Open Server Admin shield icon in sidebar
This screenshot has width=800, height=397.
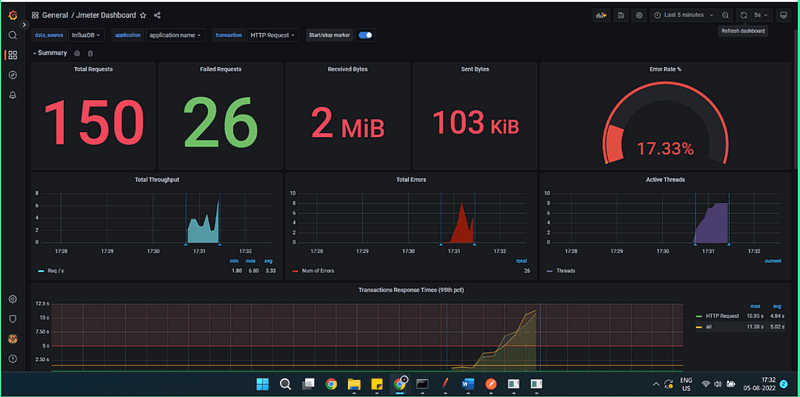13,319
